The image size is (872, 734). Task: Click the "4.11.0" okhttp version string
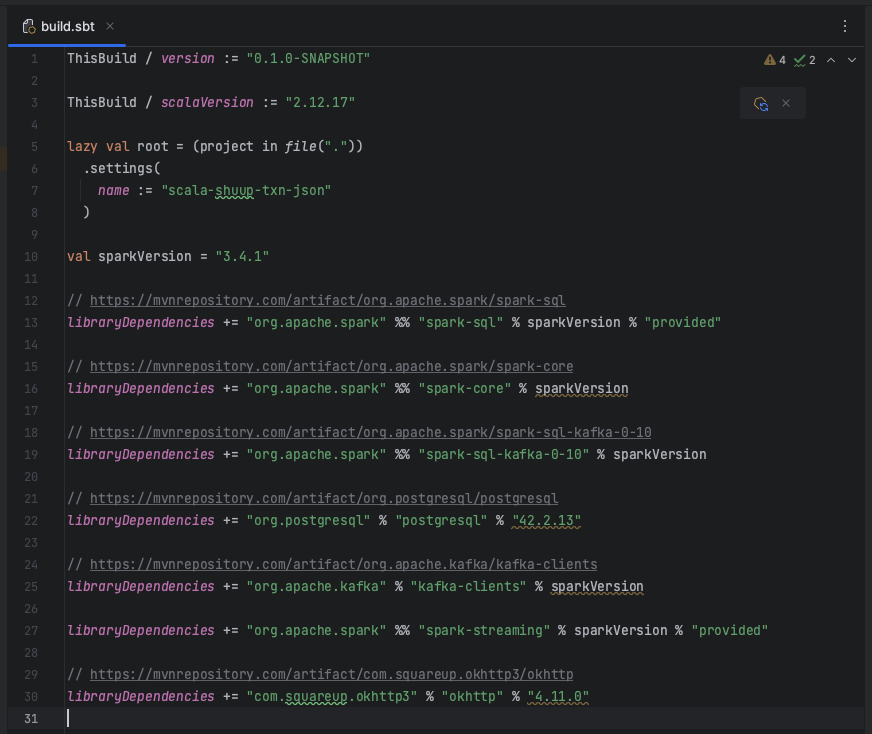click(558, 696)
